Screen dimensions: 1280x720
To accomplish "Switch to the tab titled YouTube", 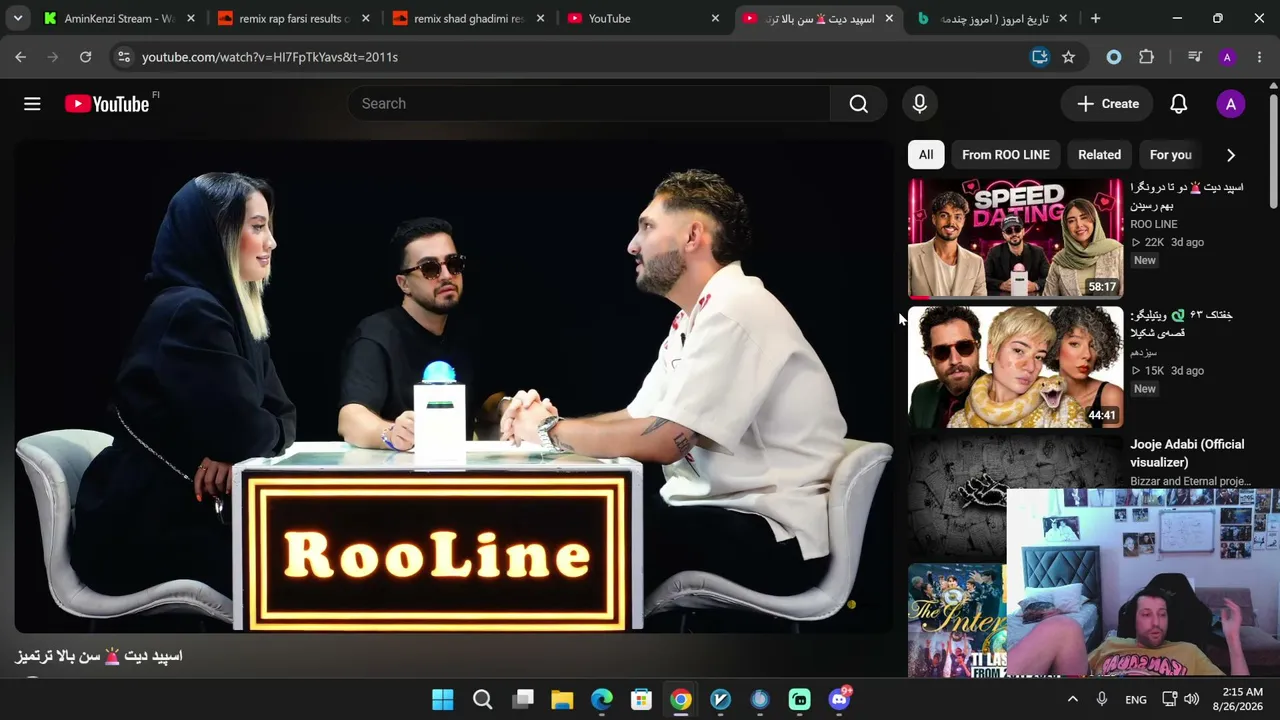I will click(x=643, y=18).
